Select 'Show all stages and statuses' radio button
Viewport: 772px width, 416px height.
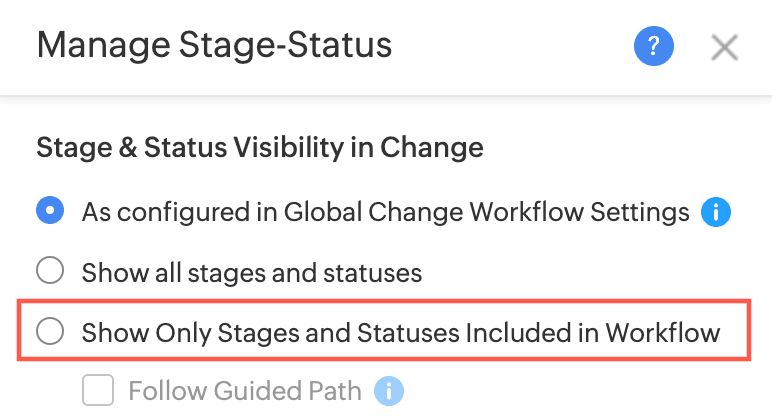50,271
